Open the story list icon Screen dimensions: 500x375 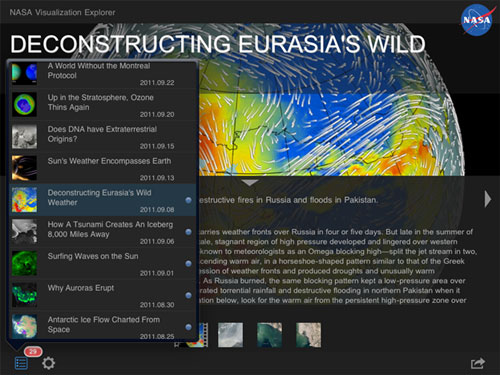21,363
